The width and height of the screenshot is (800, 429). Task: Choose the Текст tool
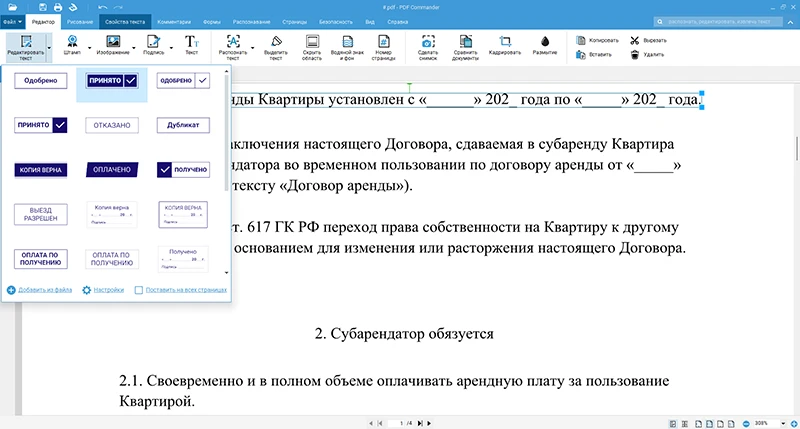[191, 45]
